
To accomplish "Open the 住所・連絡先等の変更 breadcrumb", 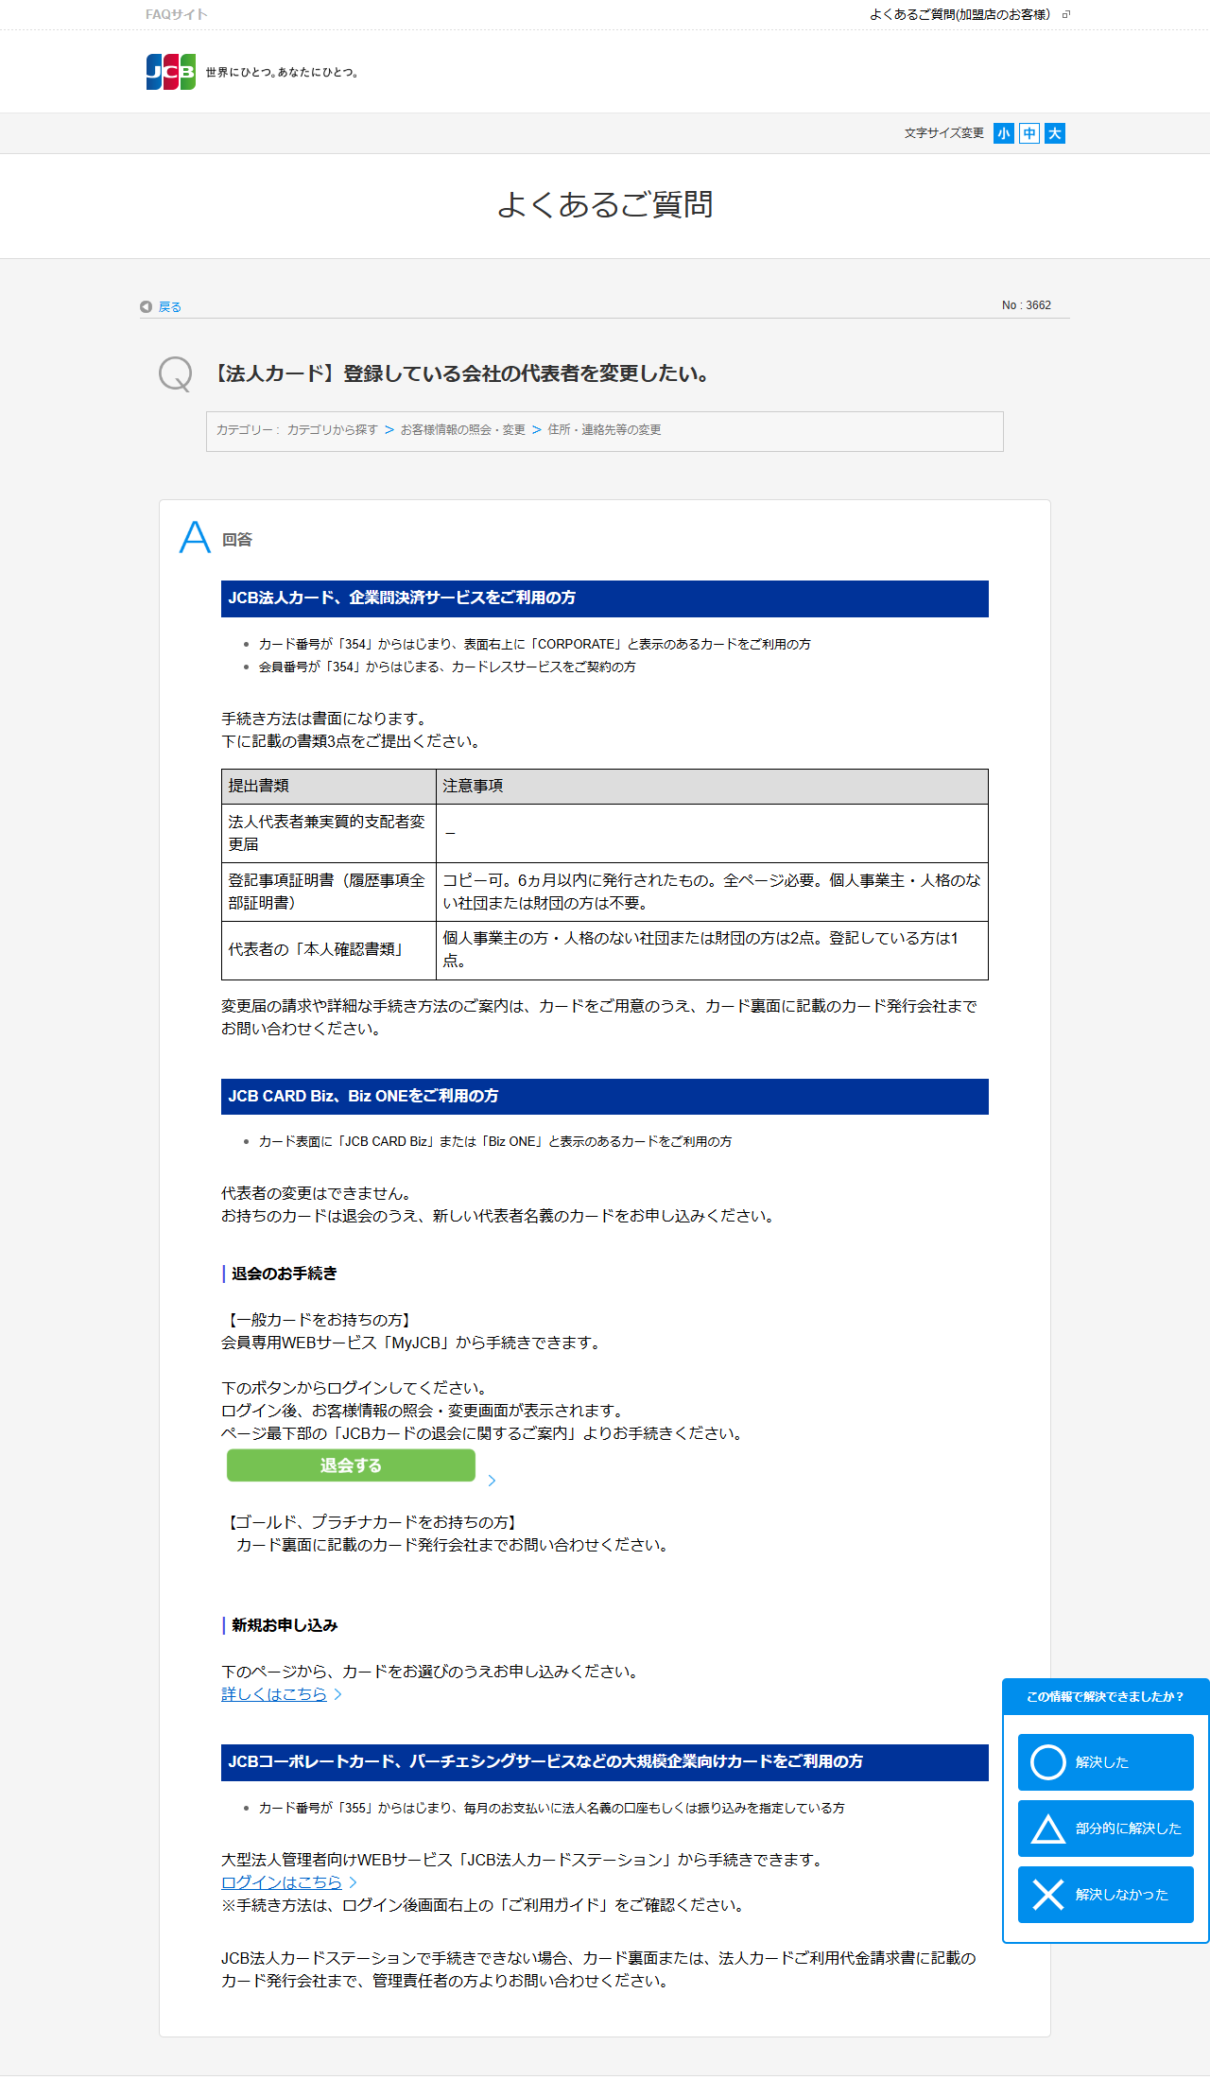I will point(604,430).
